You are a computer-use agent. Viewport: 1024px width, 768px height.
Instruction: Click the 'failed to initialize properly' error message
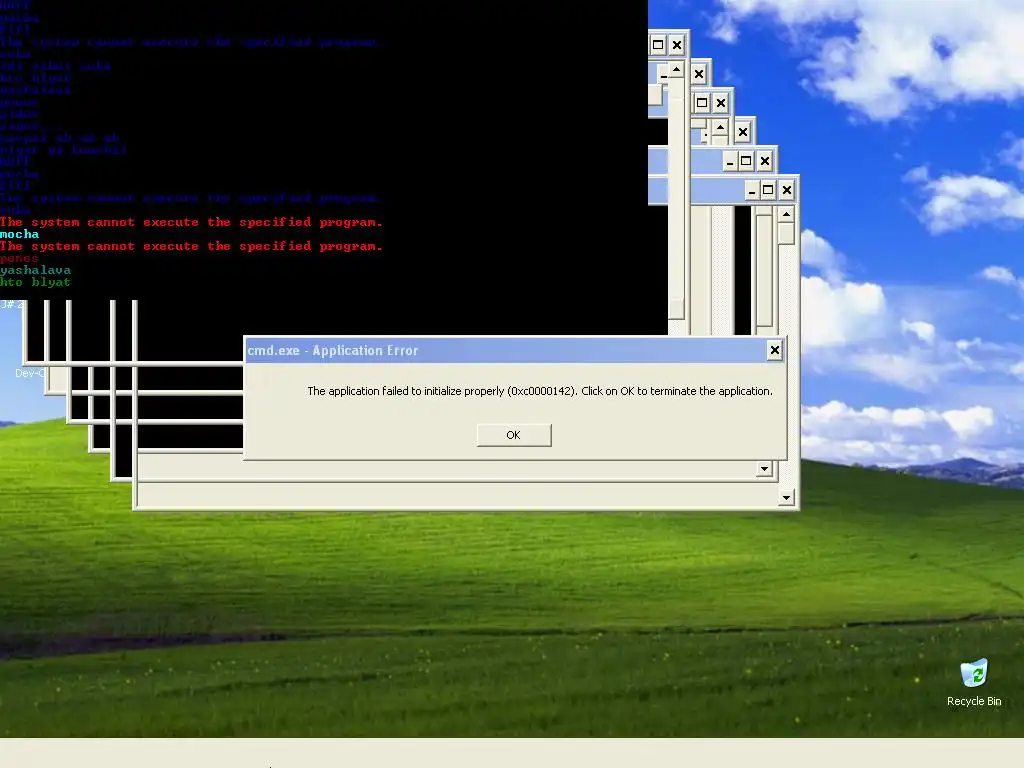pos(539,391)
